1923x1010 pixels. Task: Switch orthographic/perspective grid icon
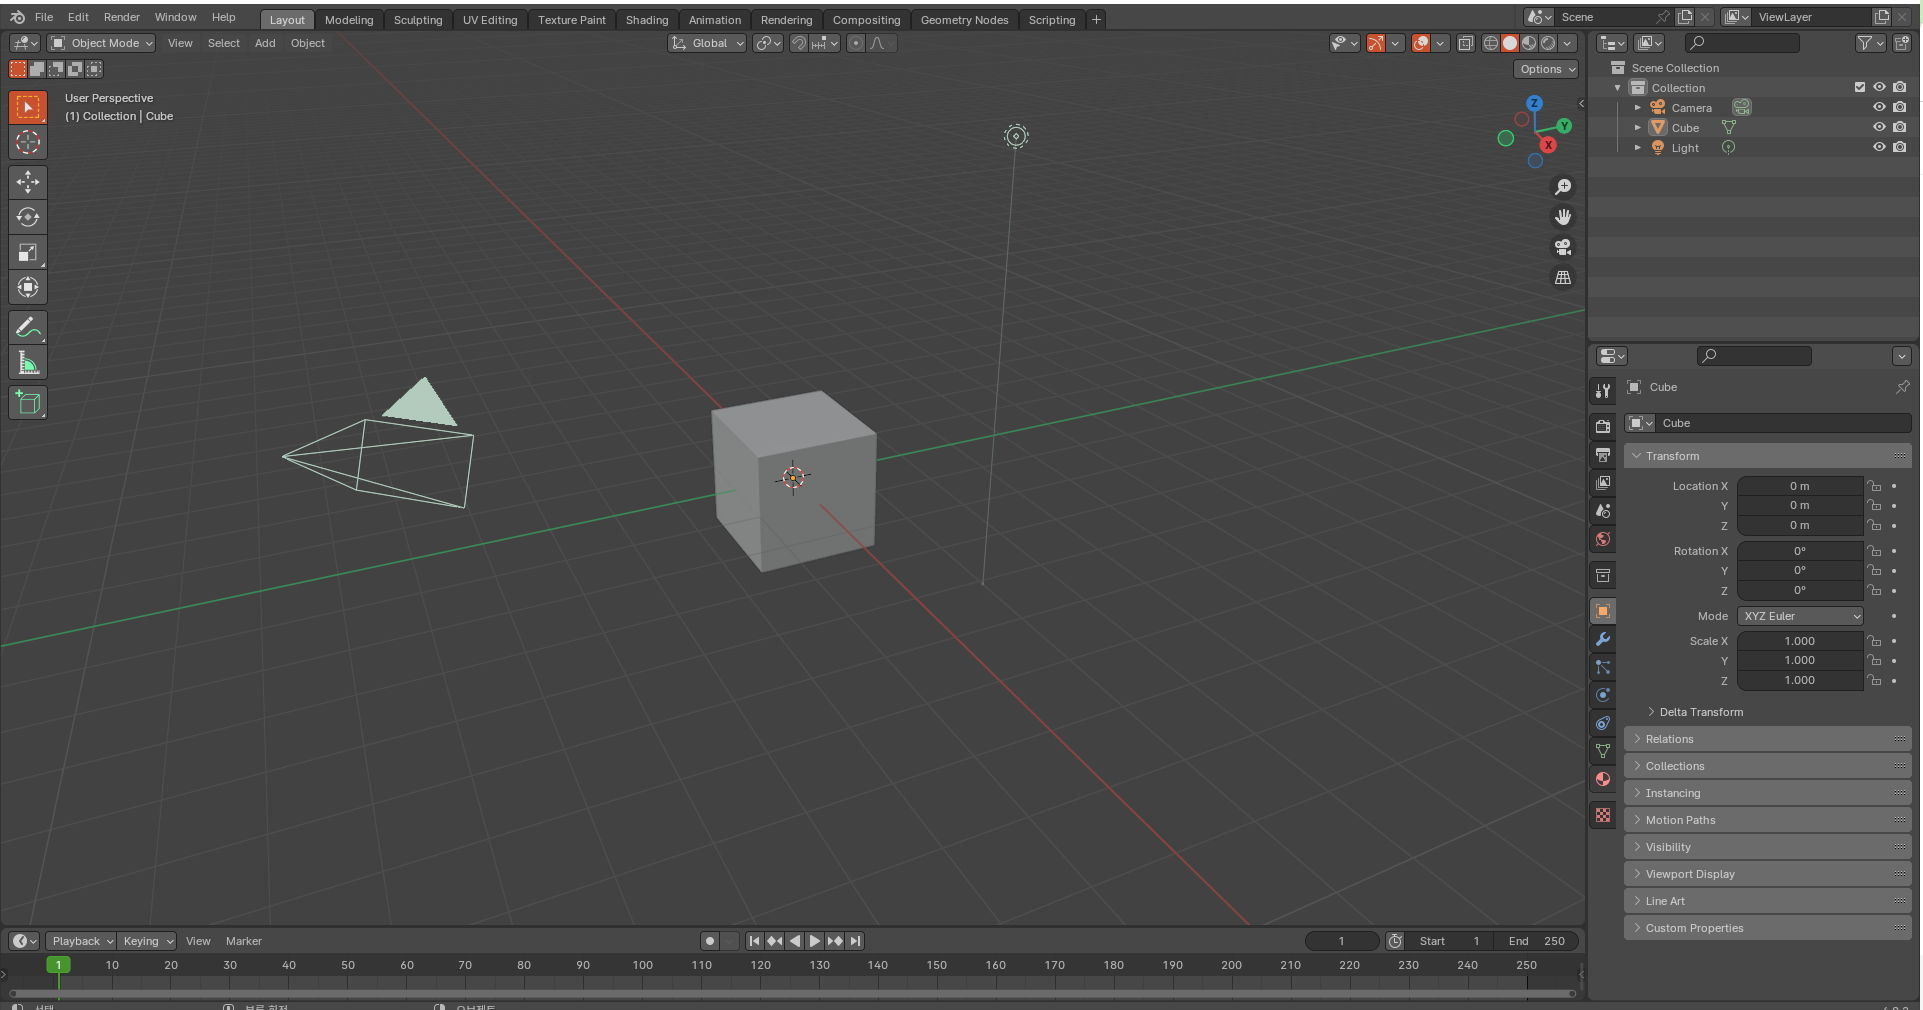point(1563,277)
